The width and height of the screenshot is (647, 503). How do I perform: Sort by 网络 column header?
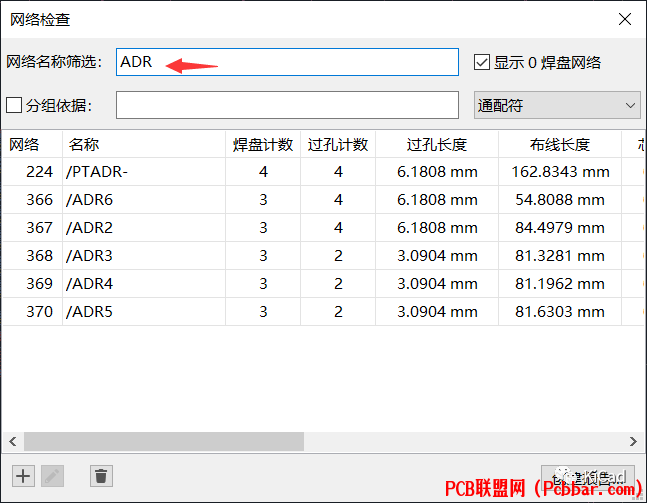32,144
